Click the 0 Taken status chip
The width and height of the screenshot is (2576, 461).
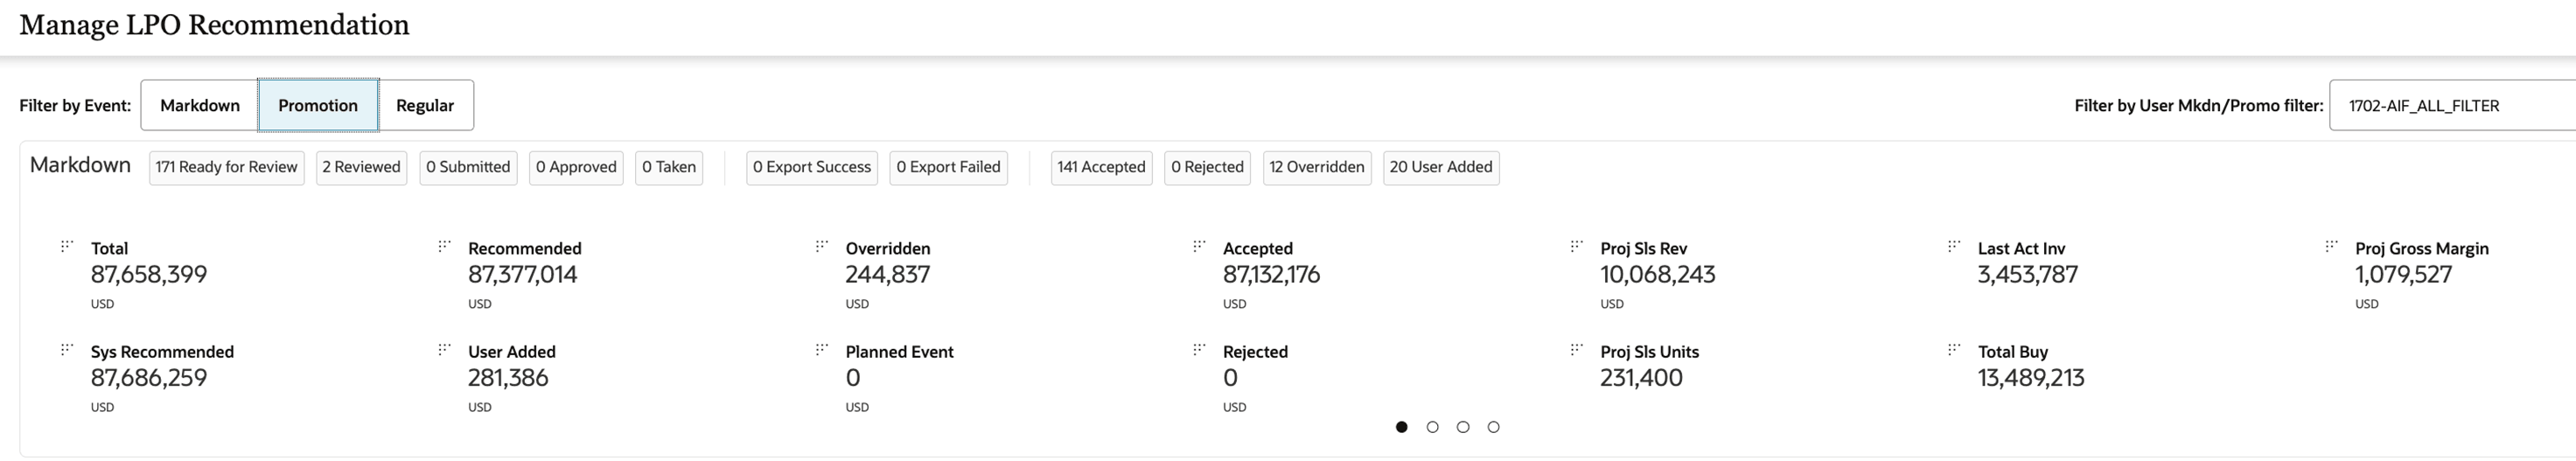tap(669, 167)
